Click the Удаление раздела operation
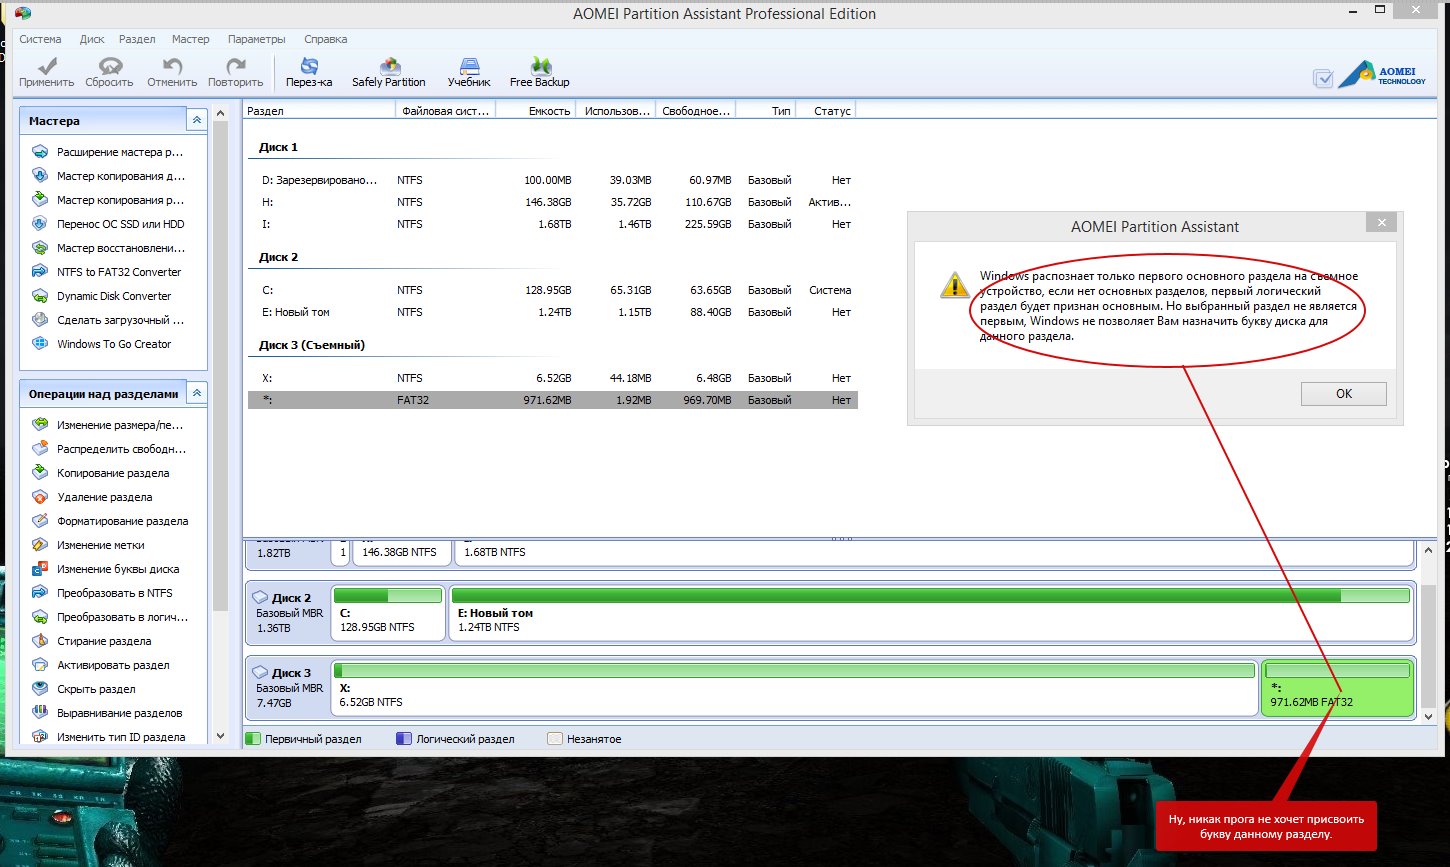 [x=104, y=497]
